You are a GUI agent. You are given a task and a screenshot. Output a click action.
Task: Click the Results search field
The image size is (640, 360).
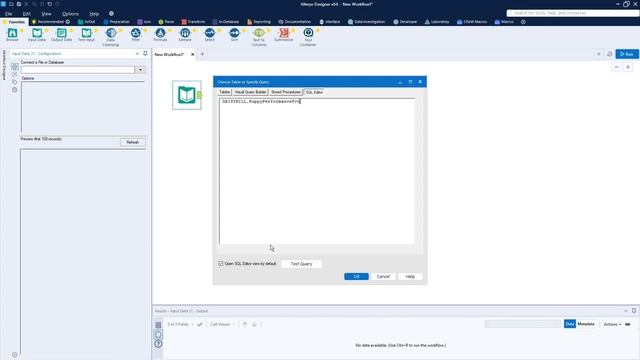tap(523, 324)
